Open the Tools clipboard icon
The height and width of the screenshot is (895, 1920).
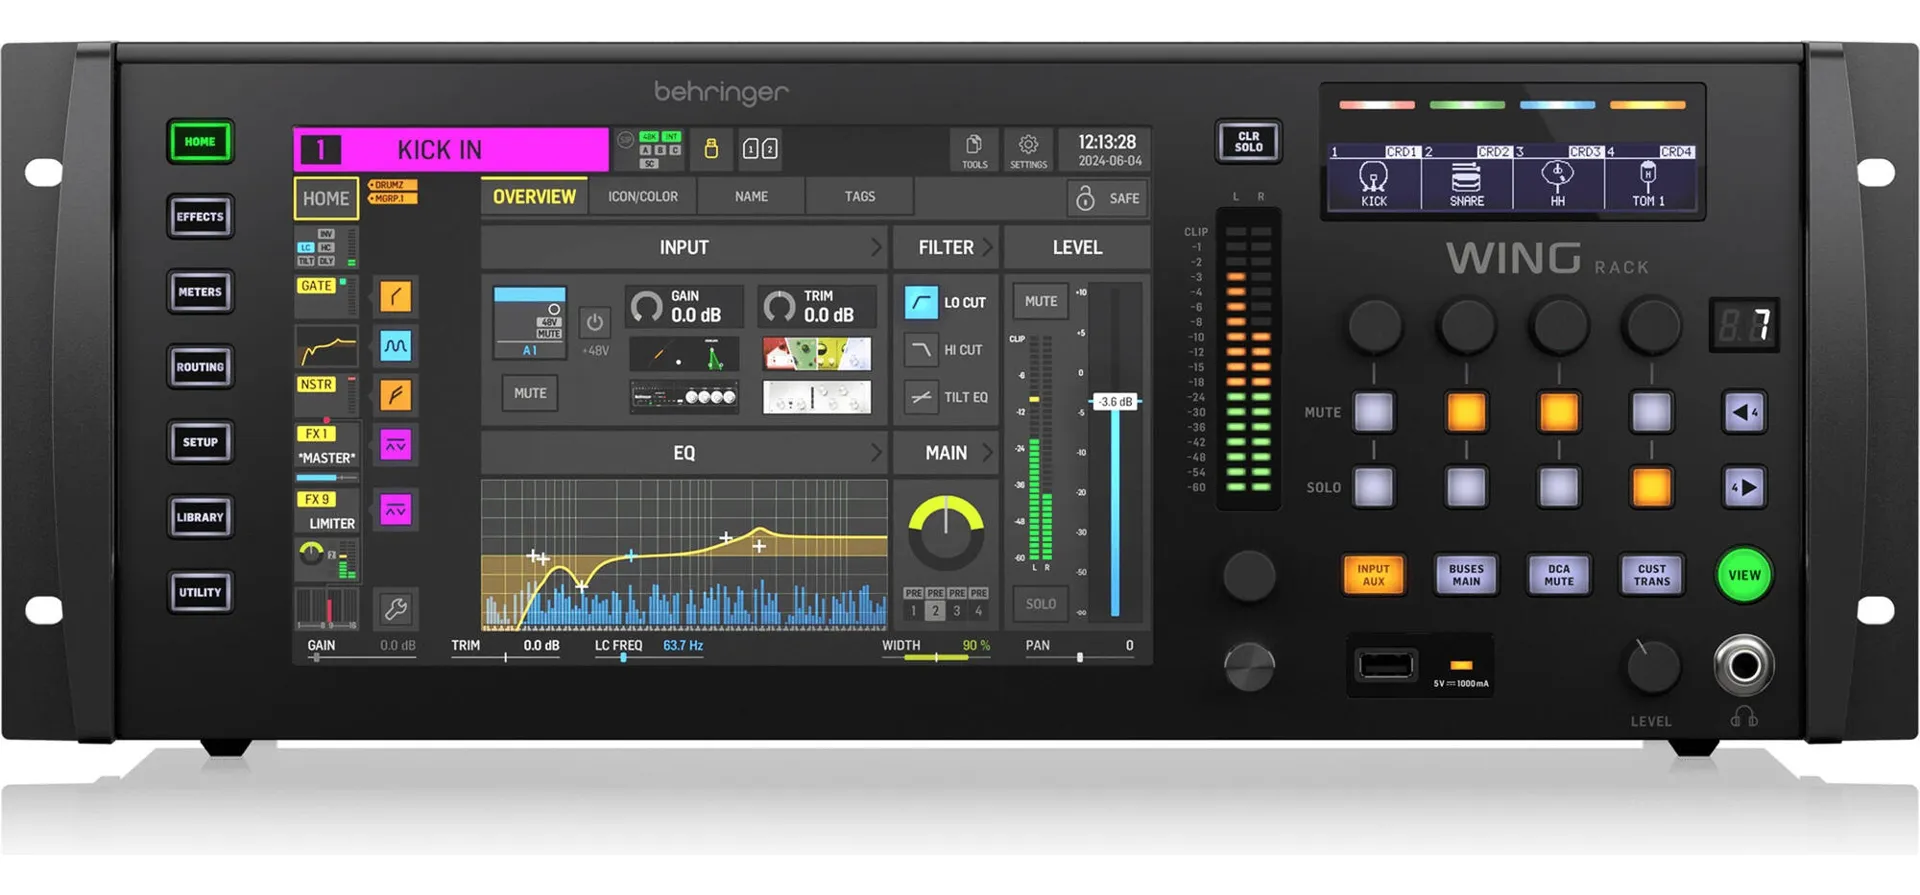pos(974,149)
